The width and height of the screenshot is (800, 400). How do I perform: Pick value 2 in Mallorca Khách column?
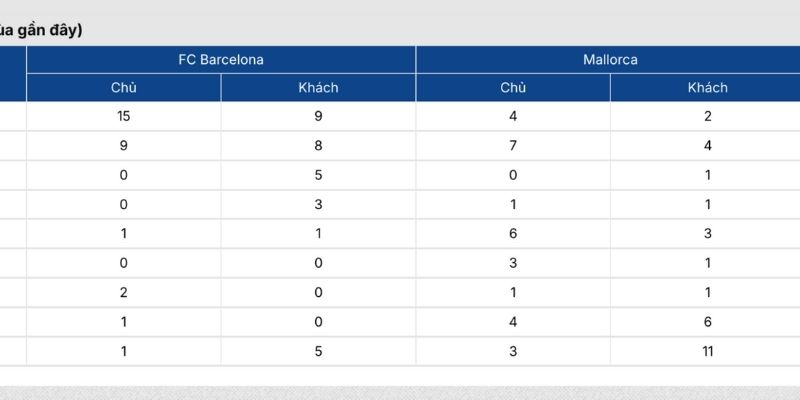point(707,116)
